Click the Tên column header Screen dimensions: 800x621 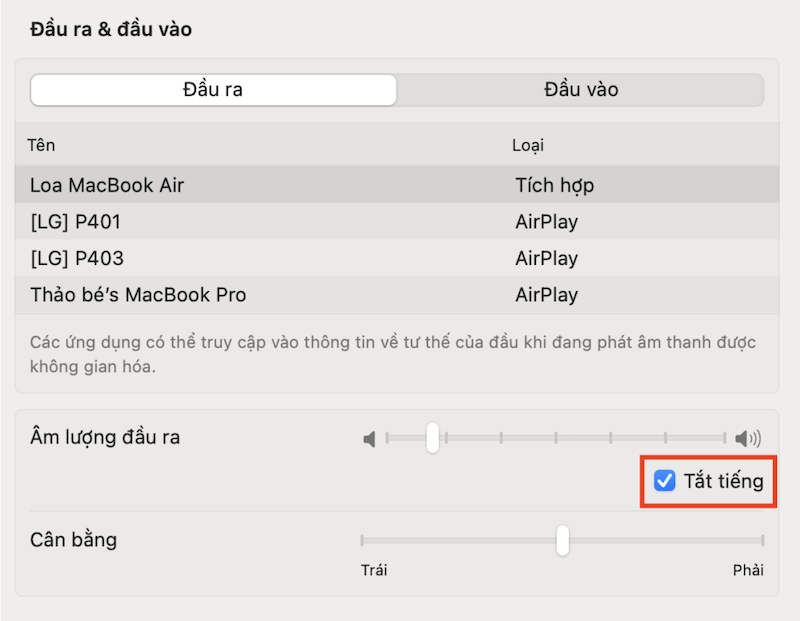41,145
